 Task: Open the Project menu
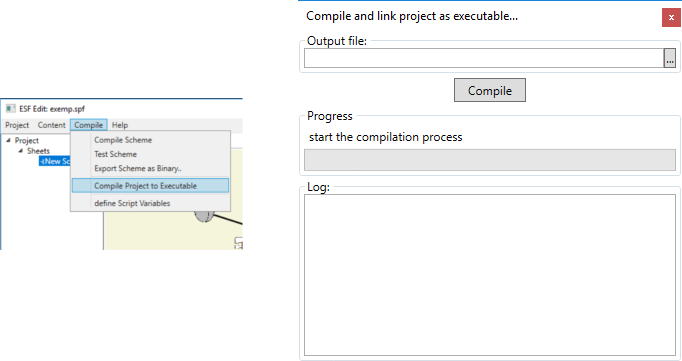point(17,125)
